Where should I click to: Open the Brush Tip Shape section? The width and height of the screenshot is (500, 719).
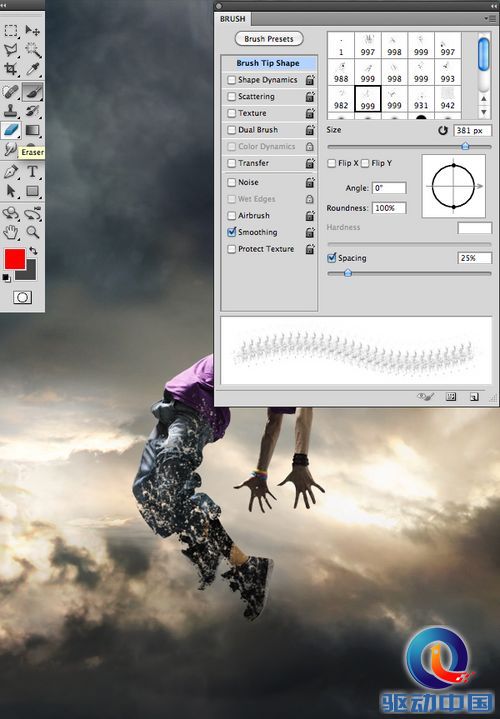tap(268, 63)
